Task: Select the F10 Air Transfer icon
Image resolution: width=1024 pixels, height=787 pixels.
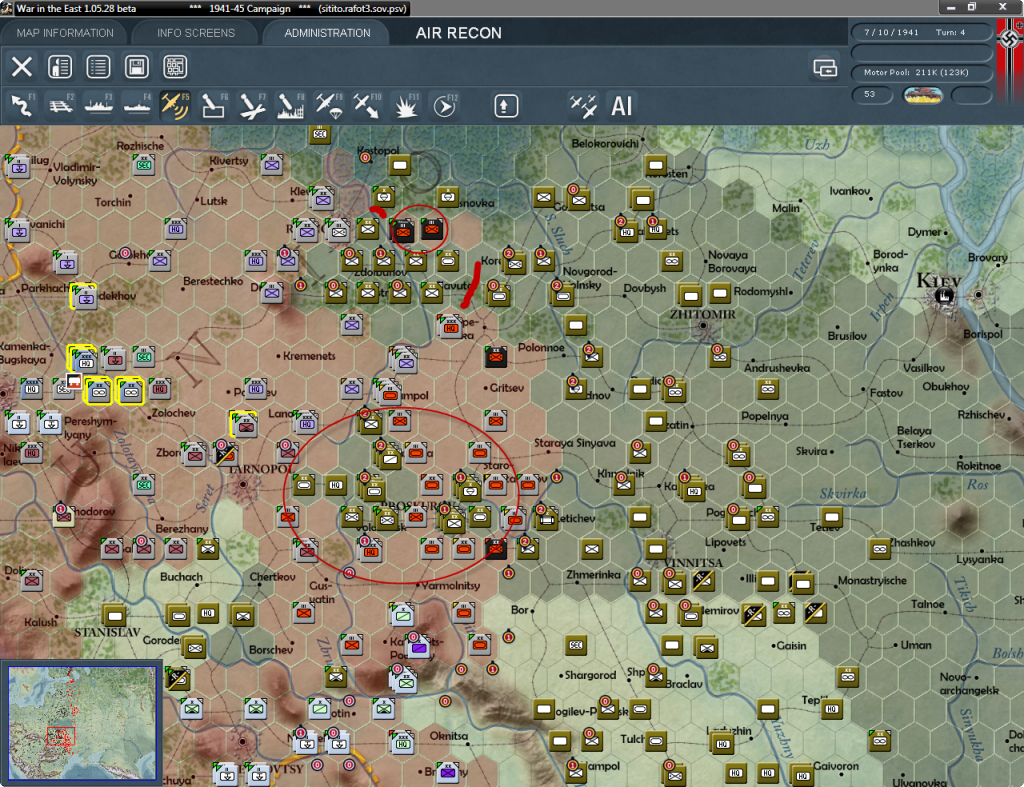Action: point(366,105)
